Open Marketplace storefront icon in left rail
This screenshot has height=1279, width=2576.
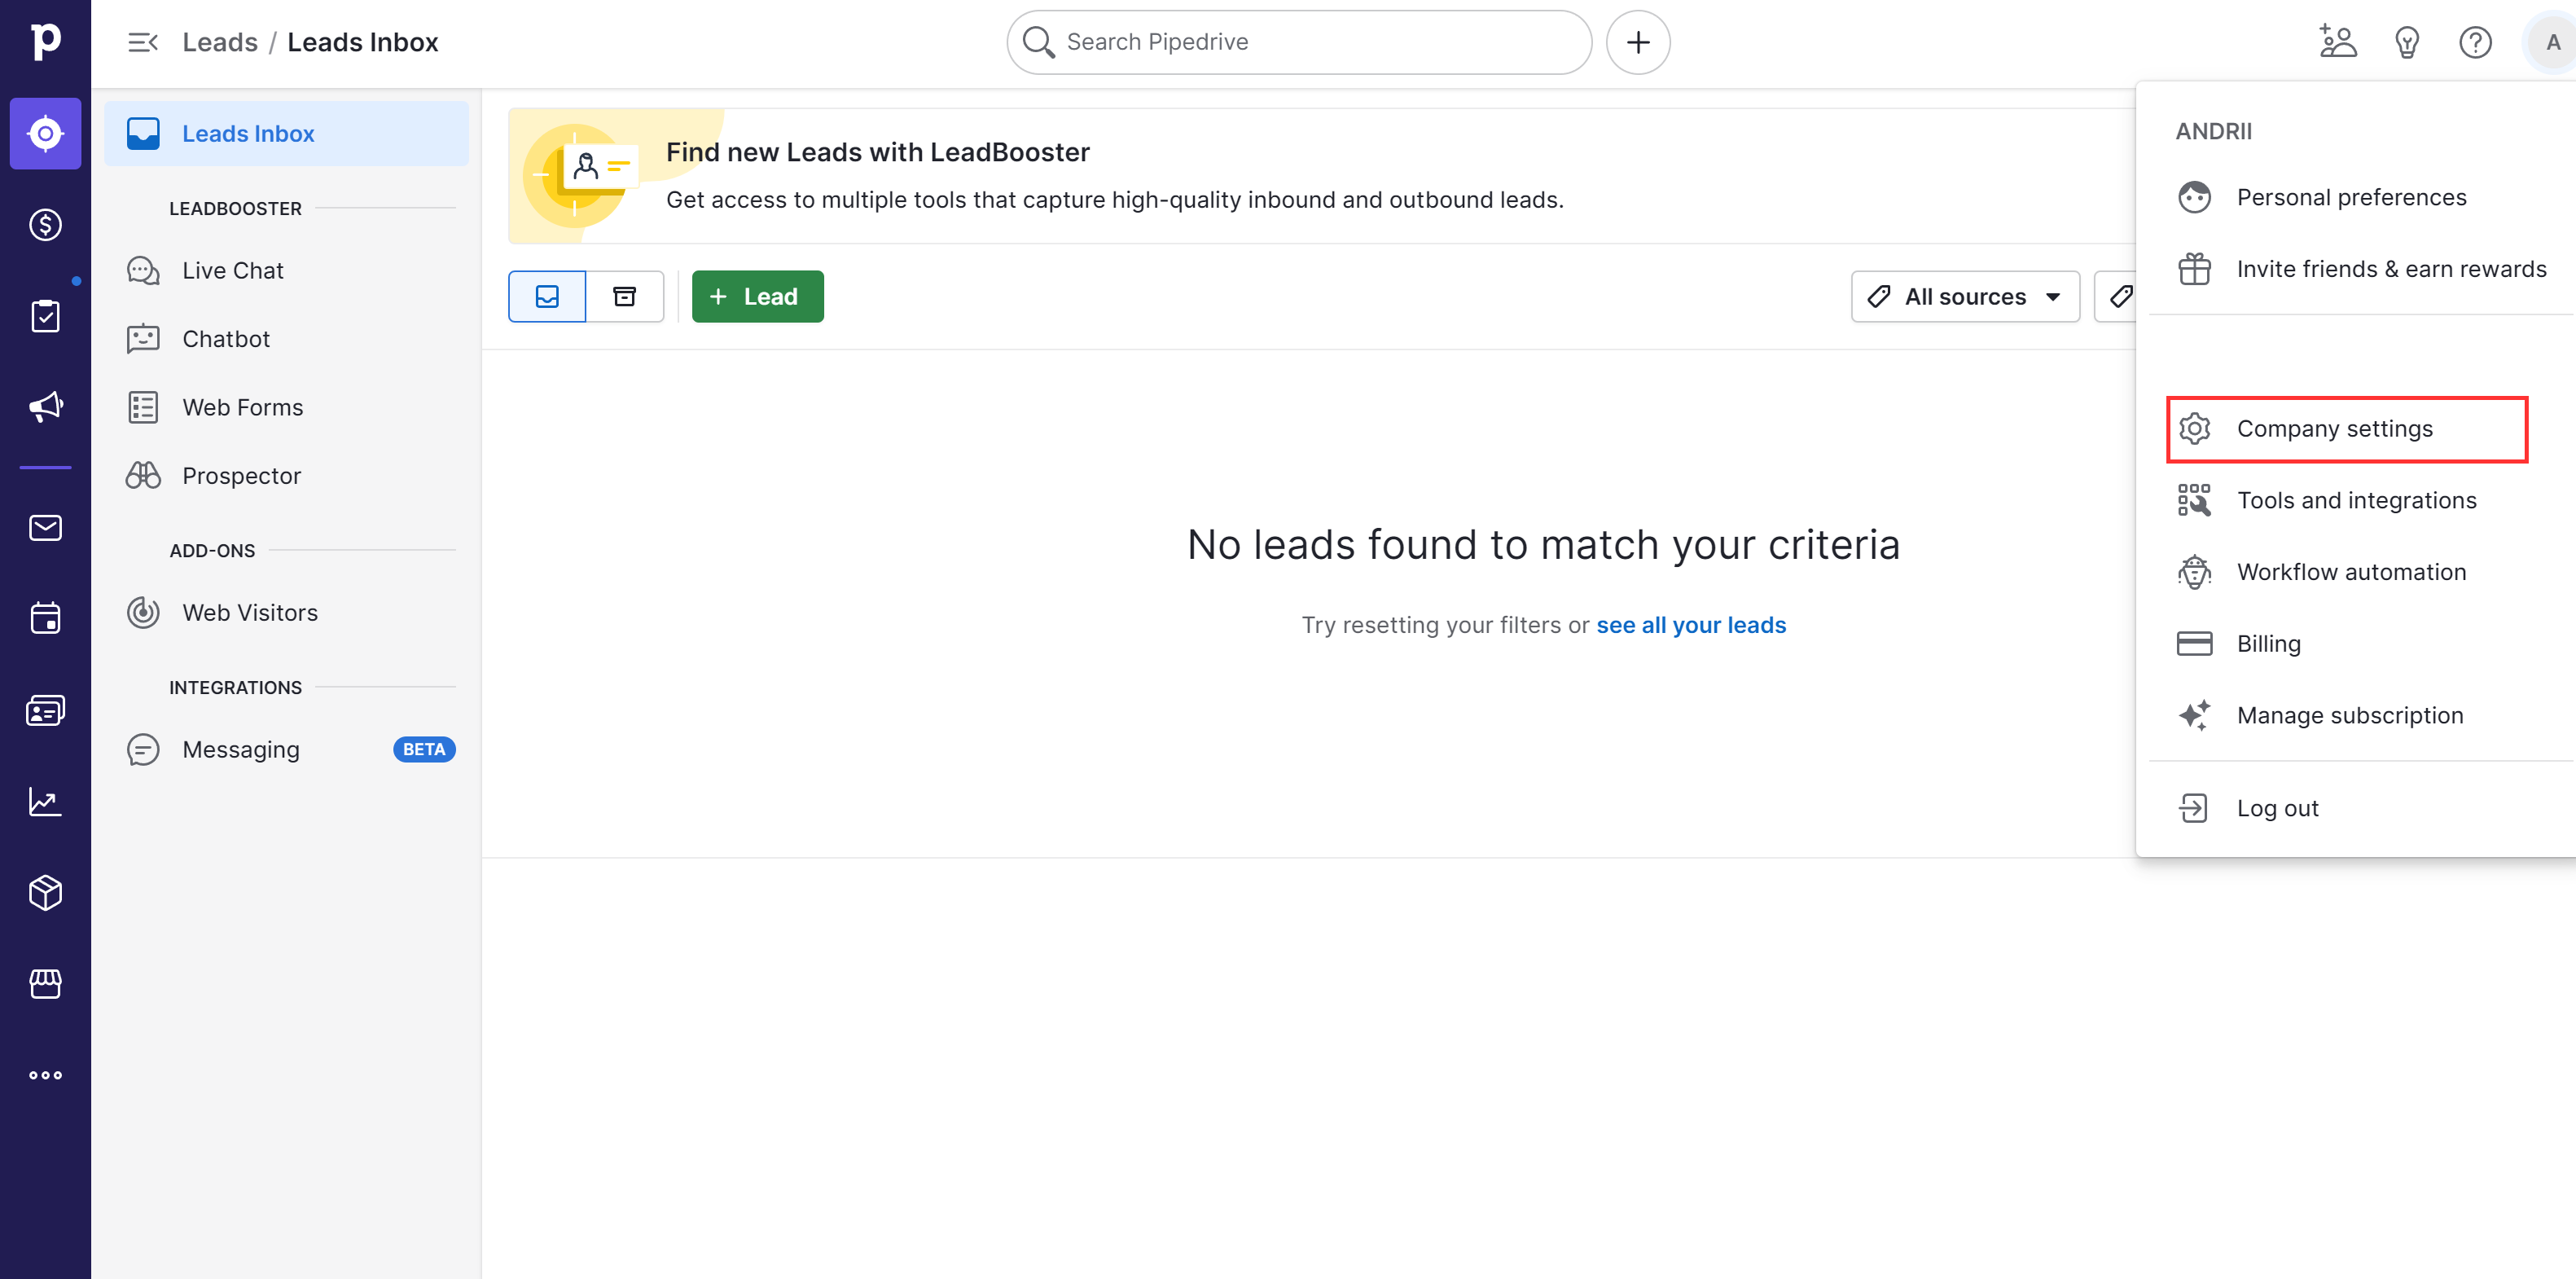pyautogui.click(x=45, y=984)
